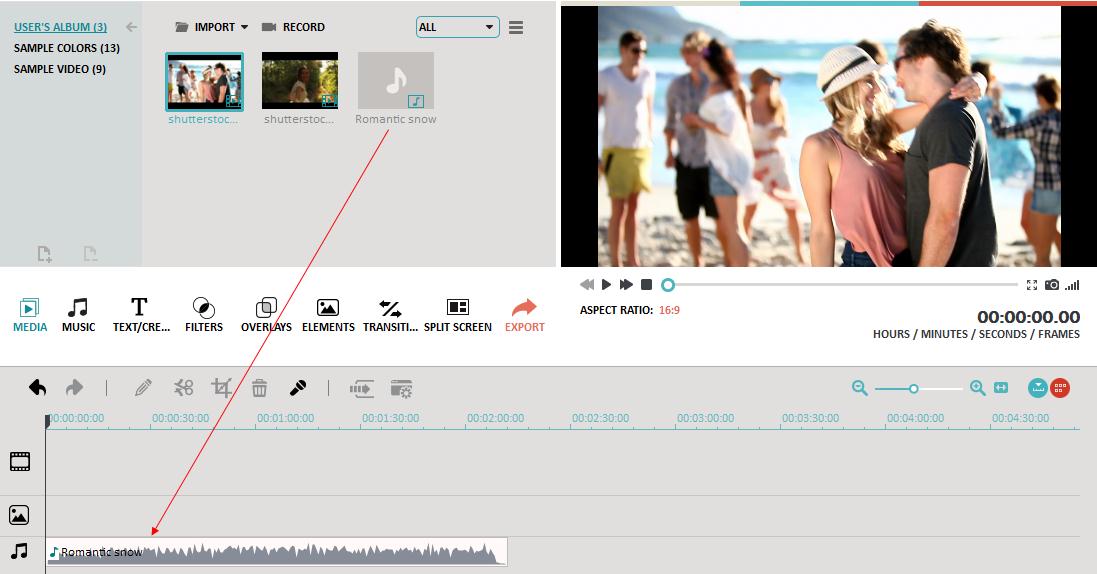The width and height of the screenshot is (1097, 574).
Task: Click the picture-in-picture track icon
Action: coord(19,515)
